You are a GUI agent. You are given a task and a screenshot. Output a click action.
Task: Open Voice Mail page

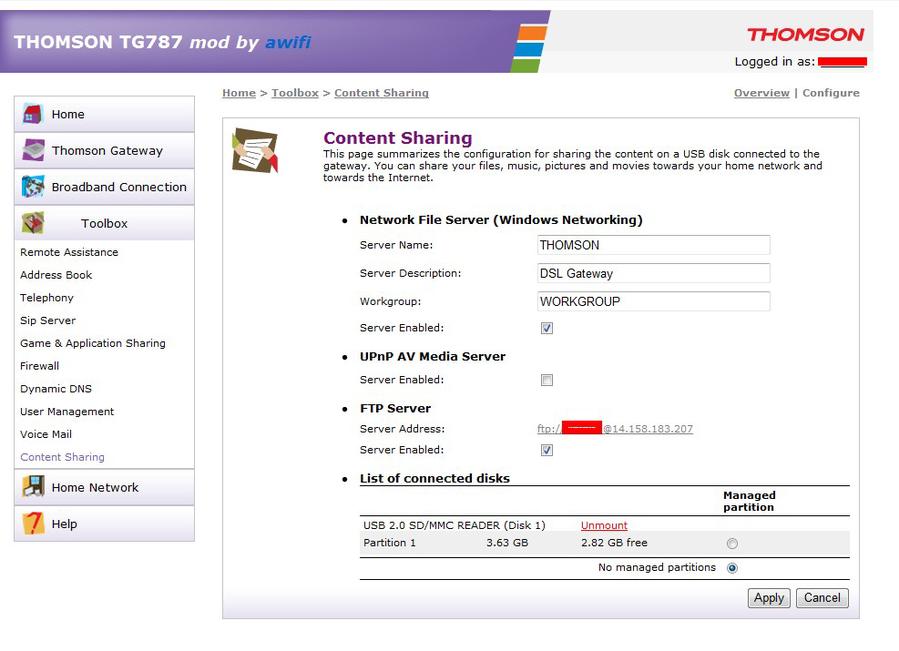[46, 434]
